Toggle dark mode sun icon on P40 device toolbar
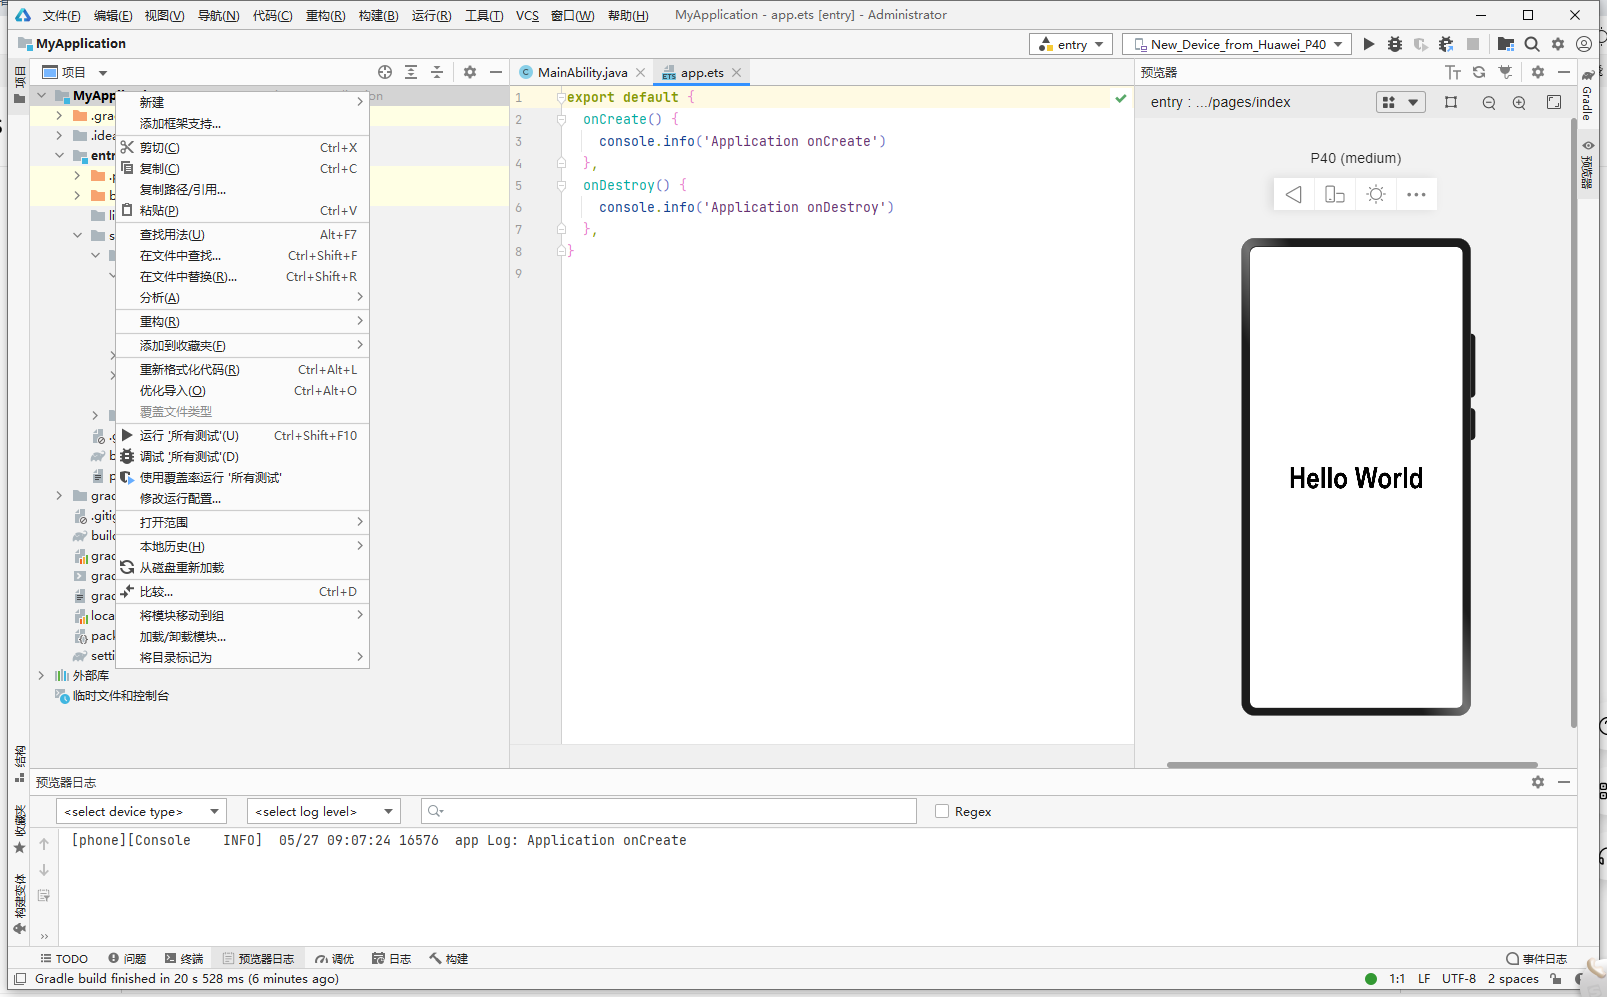This screenshot has height=997, width=1607. pos(1376,194)
